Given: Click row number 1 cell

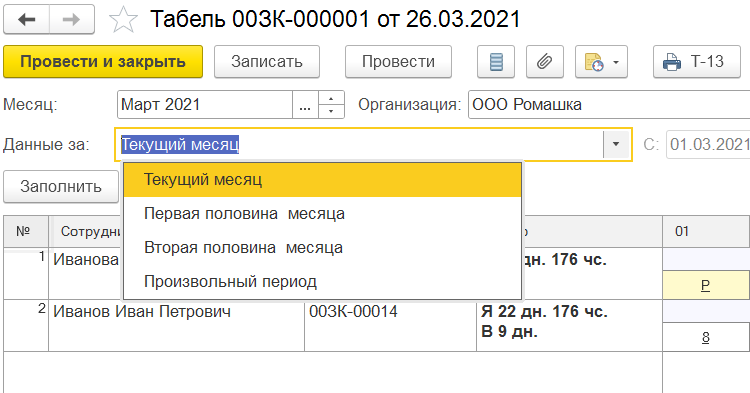Looking at the screenshot, I should click(26, 273).
